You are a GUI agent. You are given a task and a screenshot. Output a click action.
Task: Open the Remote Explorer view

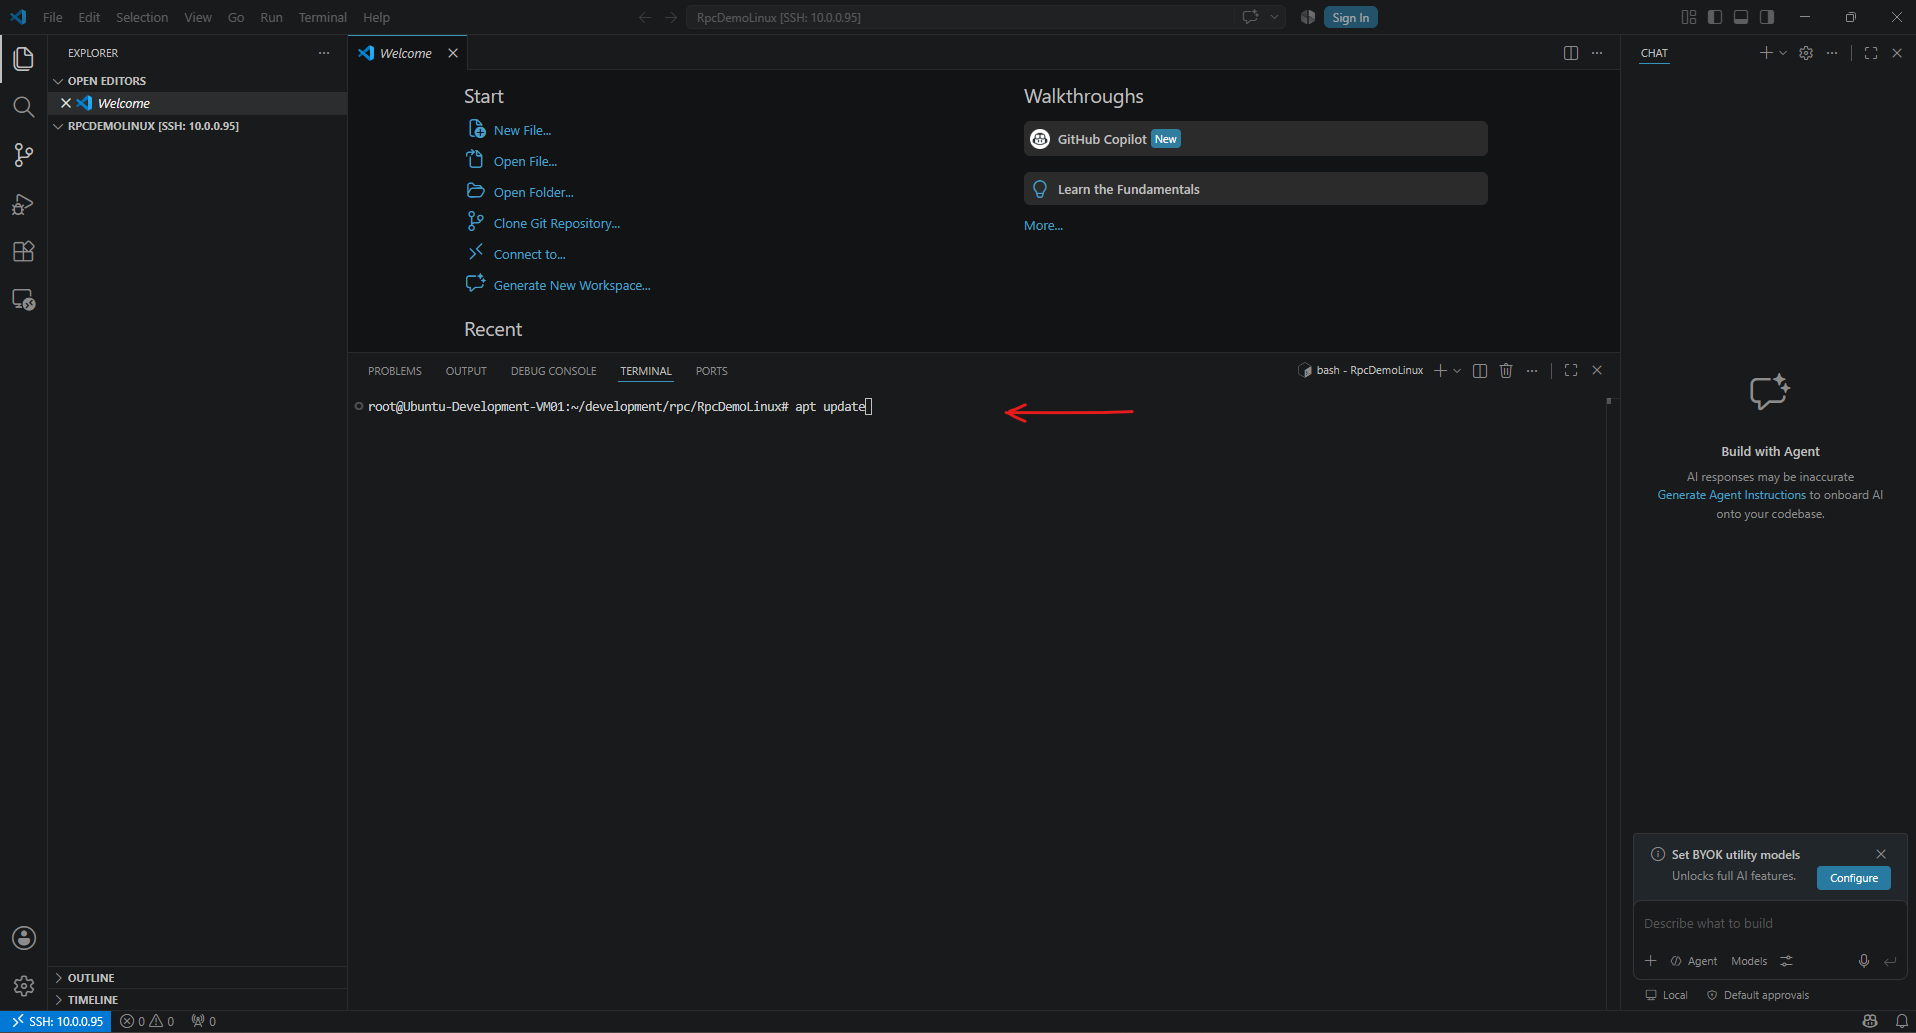(24, 299)
